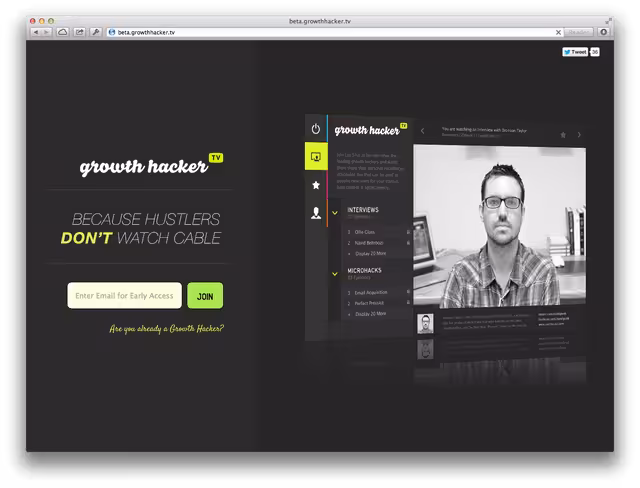Click the beta.growthhacker.tv address bar
Image resolution: width=640 pixels, height=488 pixels.
point(335,32)
